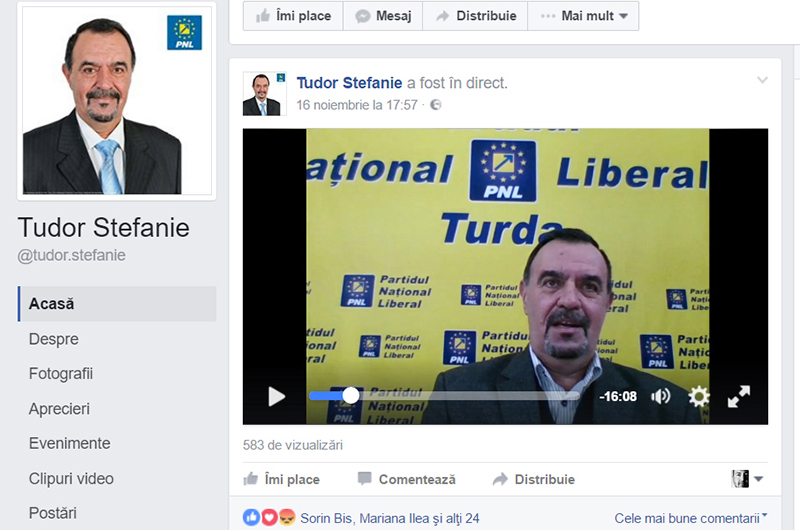This screenshot has height=530, width=800.
Task: Click the -16:08 remaining time label
Action: 618,396
